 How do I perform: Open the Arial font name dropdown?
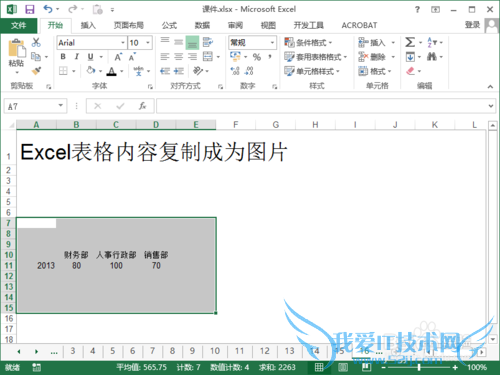[123, 43]
